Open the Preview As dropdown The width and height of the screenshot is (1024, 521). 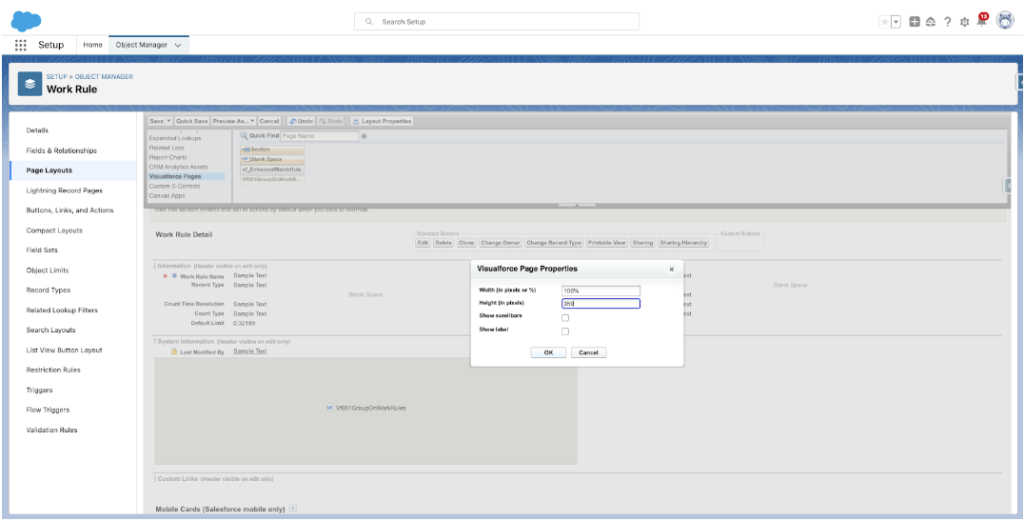[234, 121]
